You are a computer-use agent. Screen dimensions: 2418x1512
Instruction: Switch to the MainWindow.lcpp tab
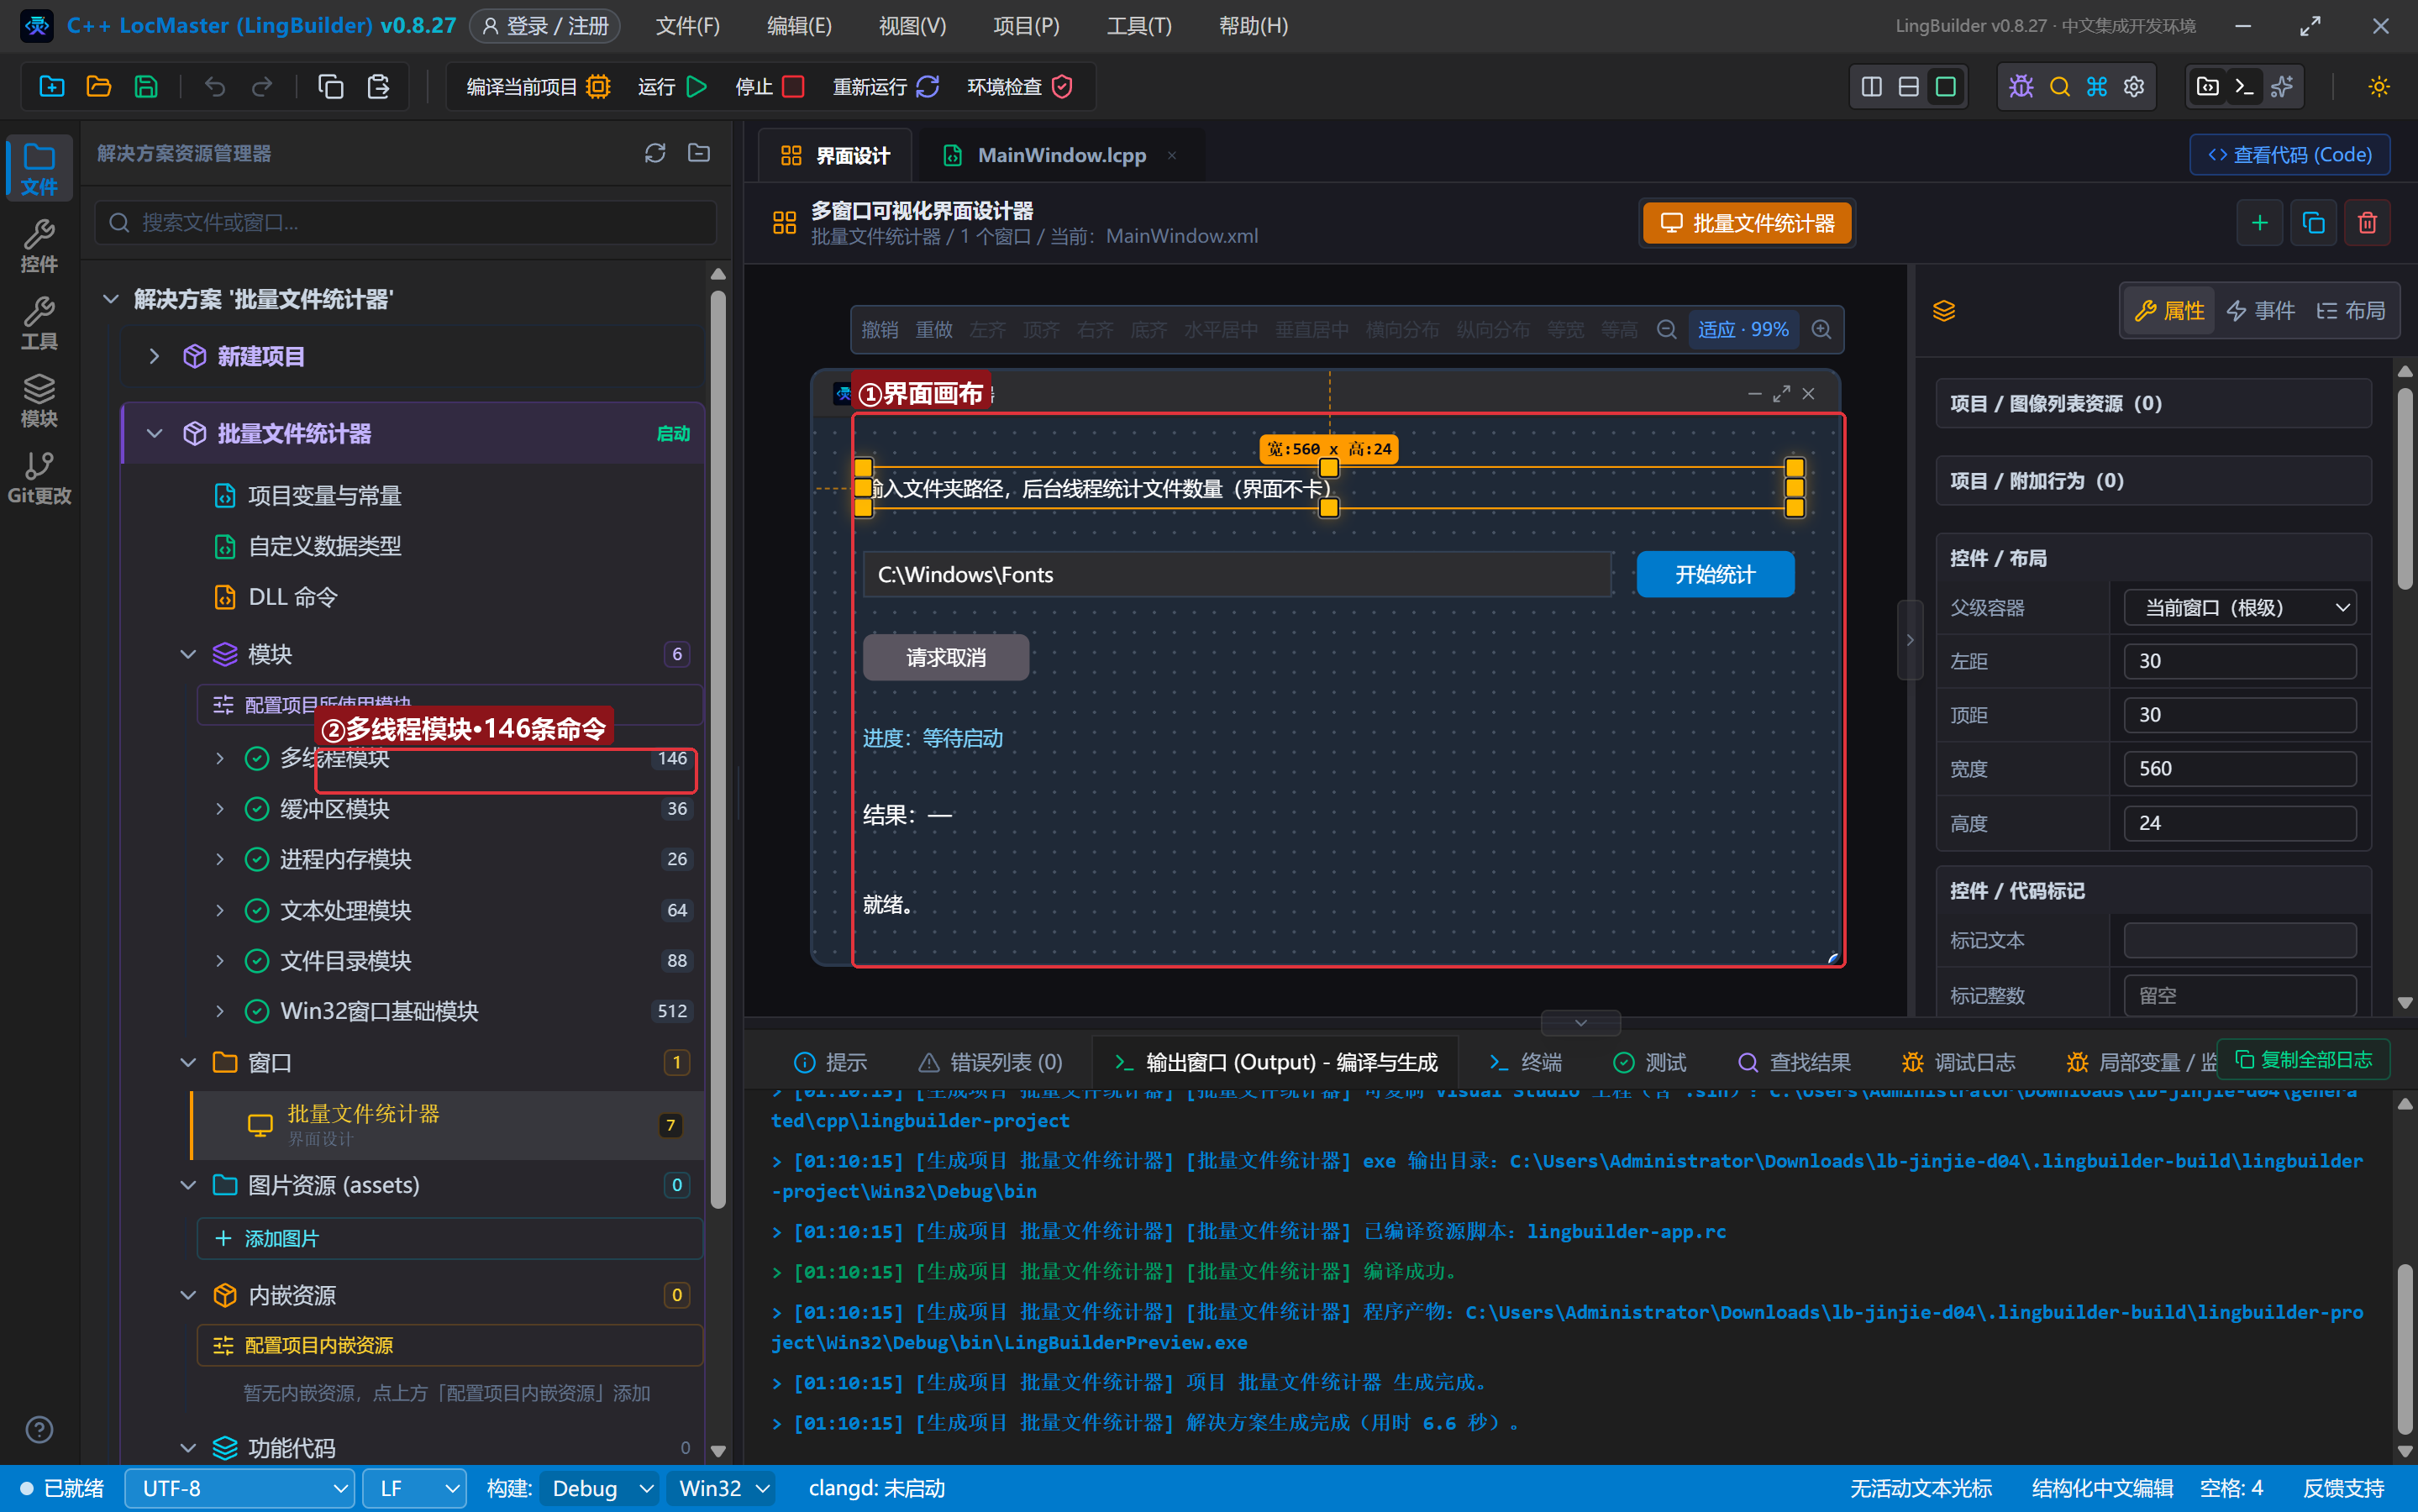point(1061,155)
